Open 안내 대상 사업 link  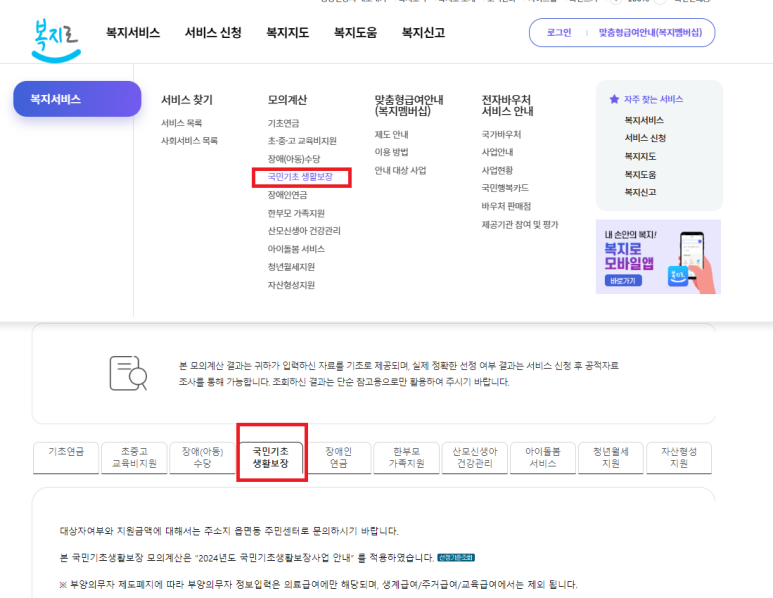pos(400,170)
